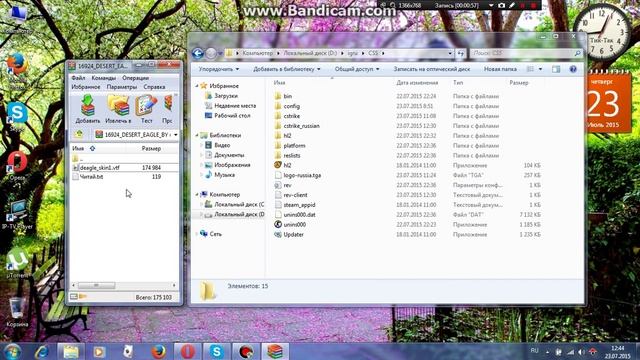Select the Updater application file
Viewport: 640px width, 360px height.
pyautogui.click(x=289, y=234)
